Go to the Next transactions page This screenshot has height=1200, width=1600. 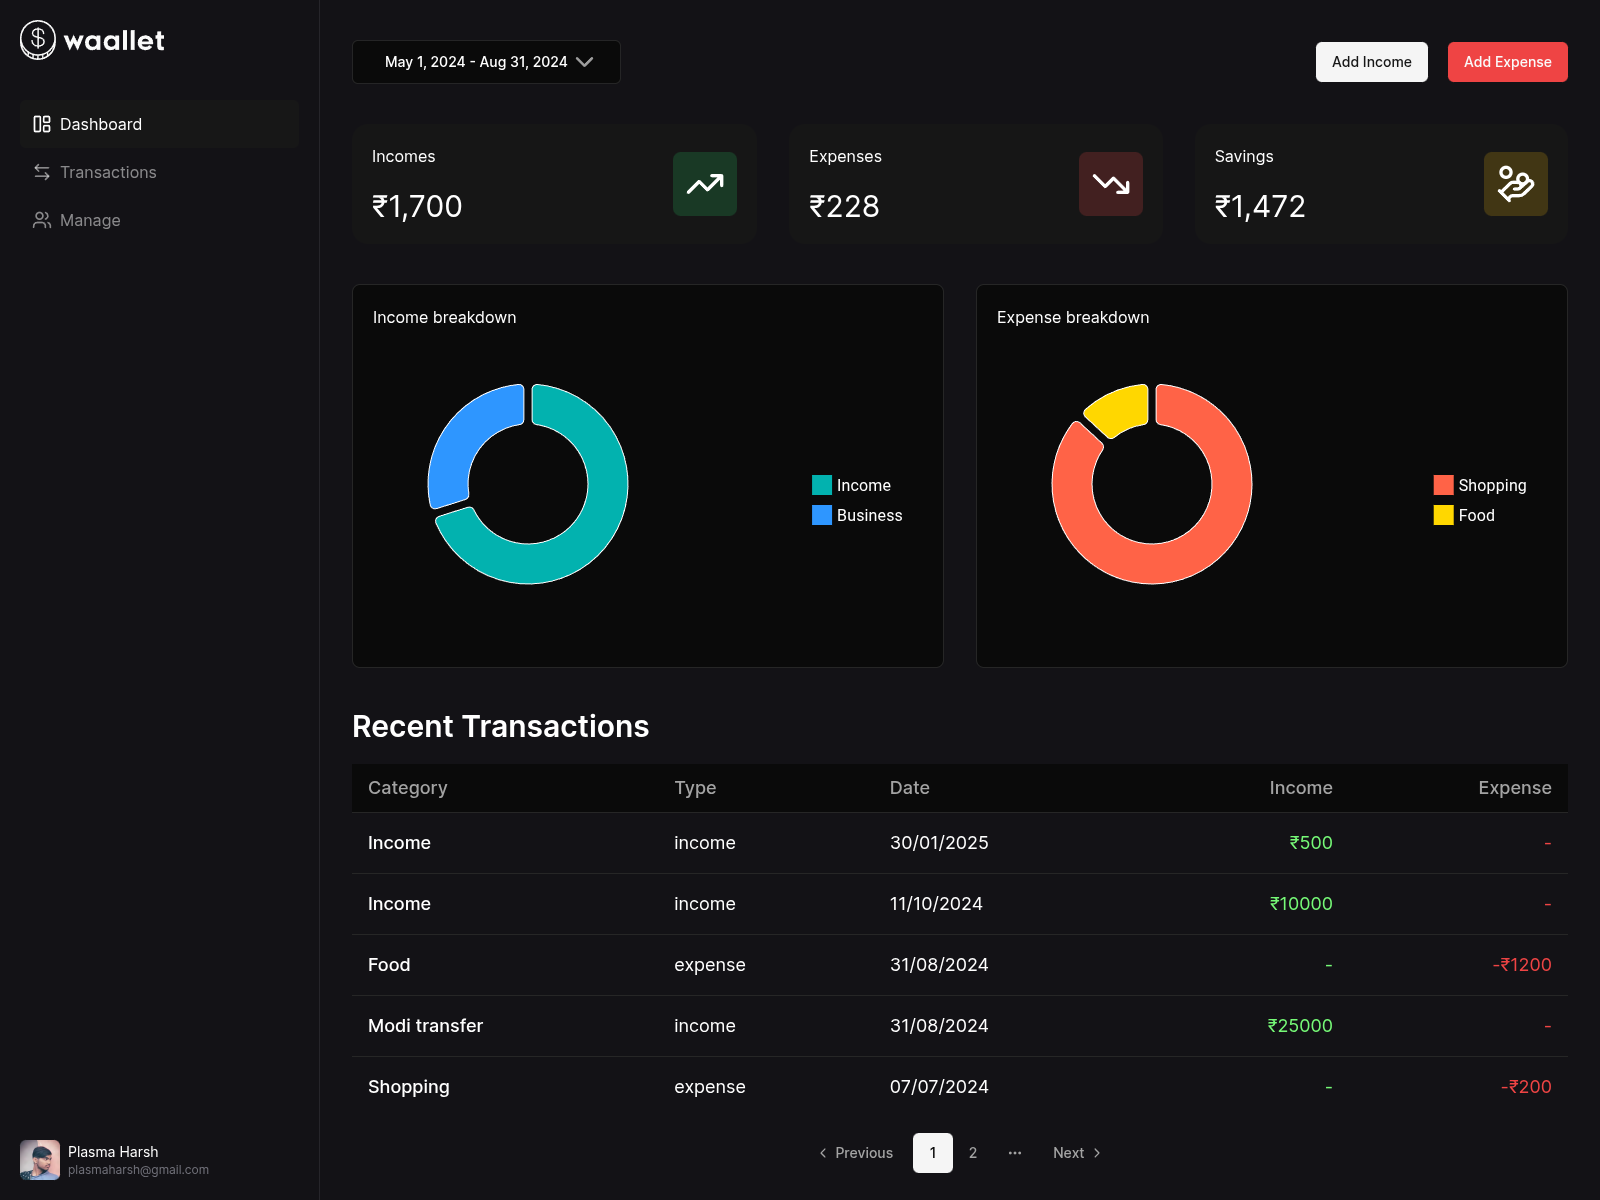click(1077, 1153)
